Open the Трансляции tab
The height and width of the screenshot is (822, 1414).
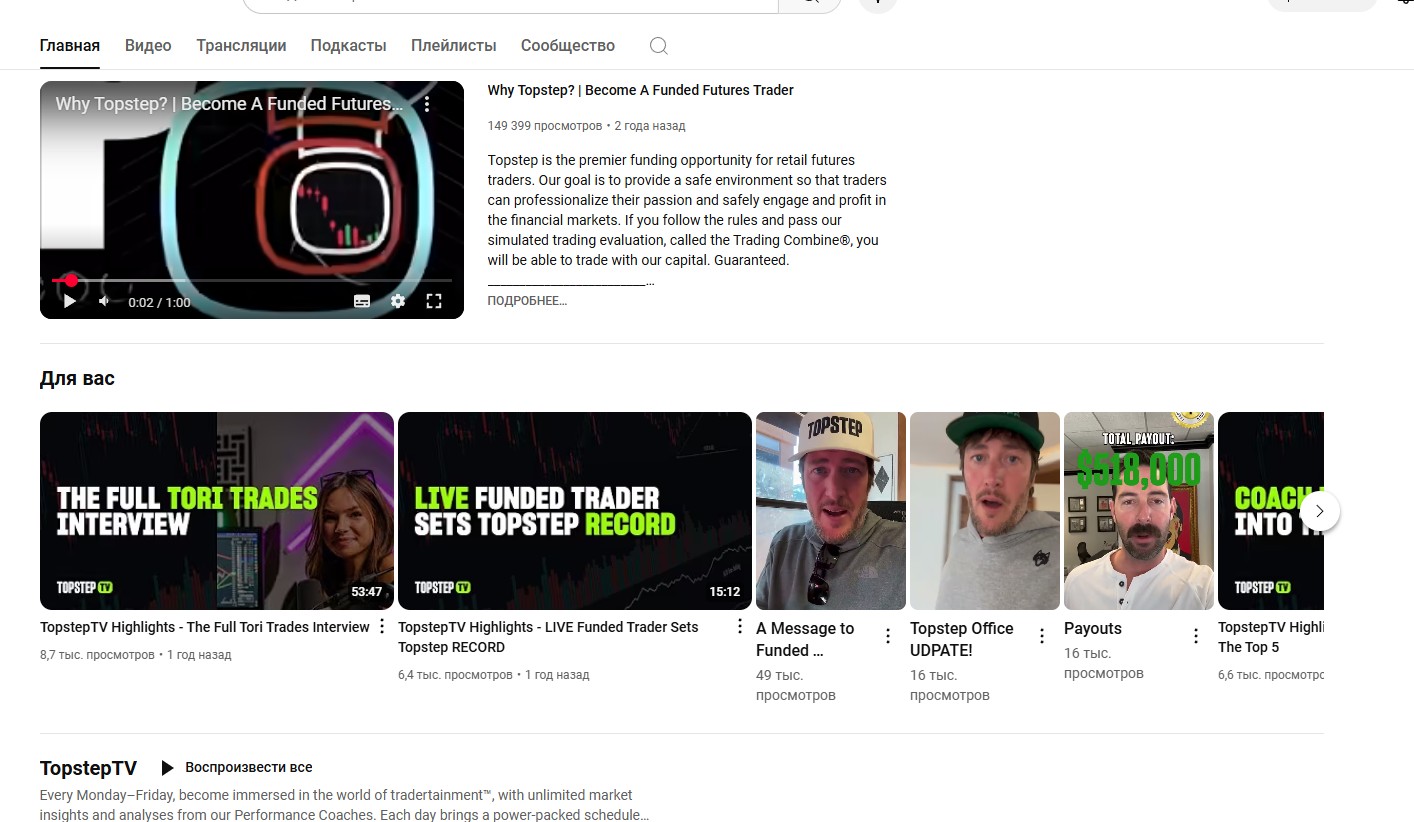point(241,45)
